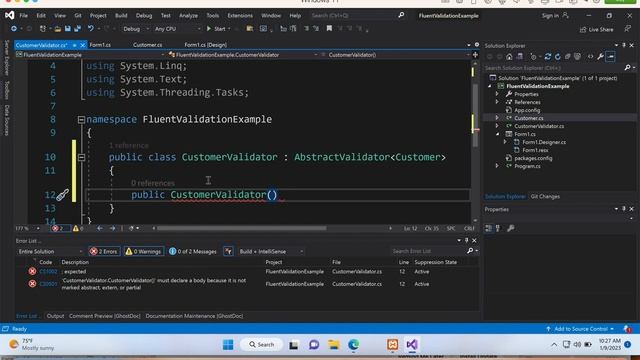Toggle the 0 of 2 Messages filter

pyautogui.click(x=193, y=251)
